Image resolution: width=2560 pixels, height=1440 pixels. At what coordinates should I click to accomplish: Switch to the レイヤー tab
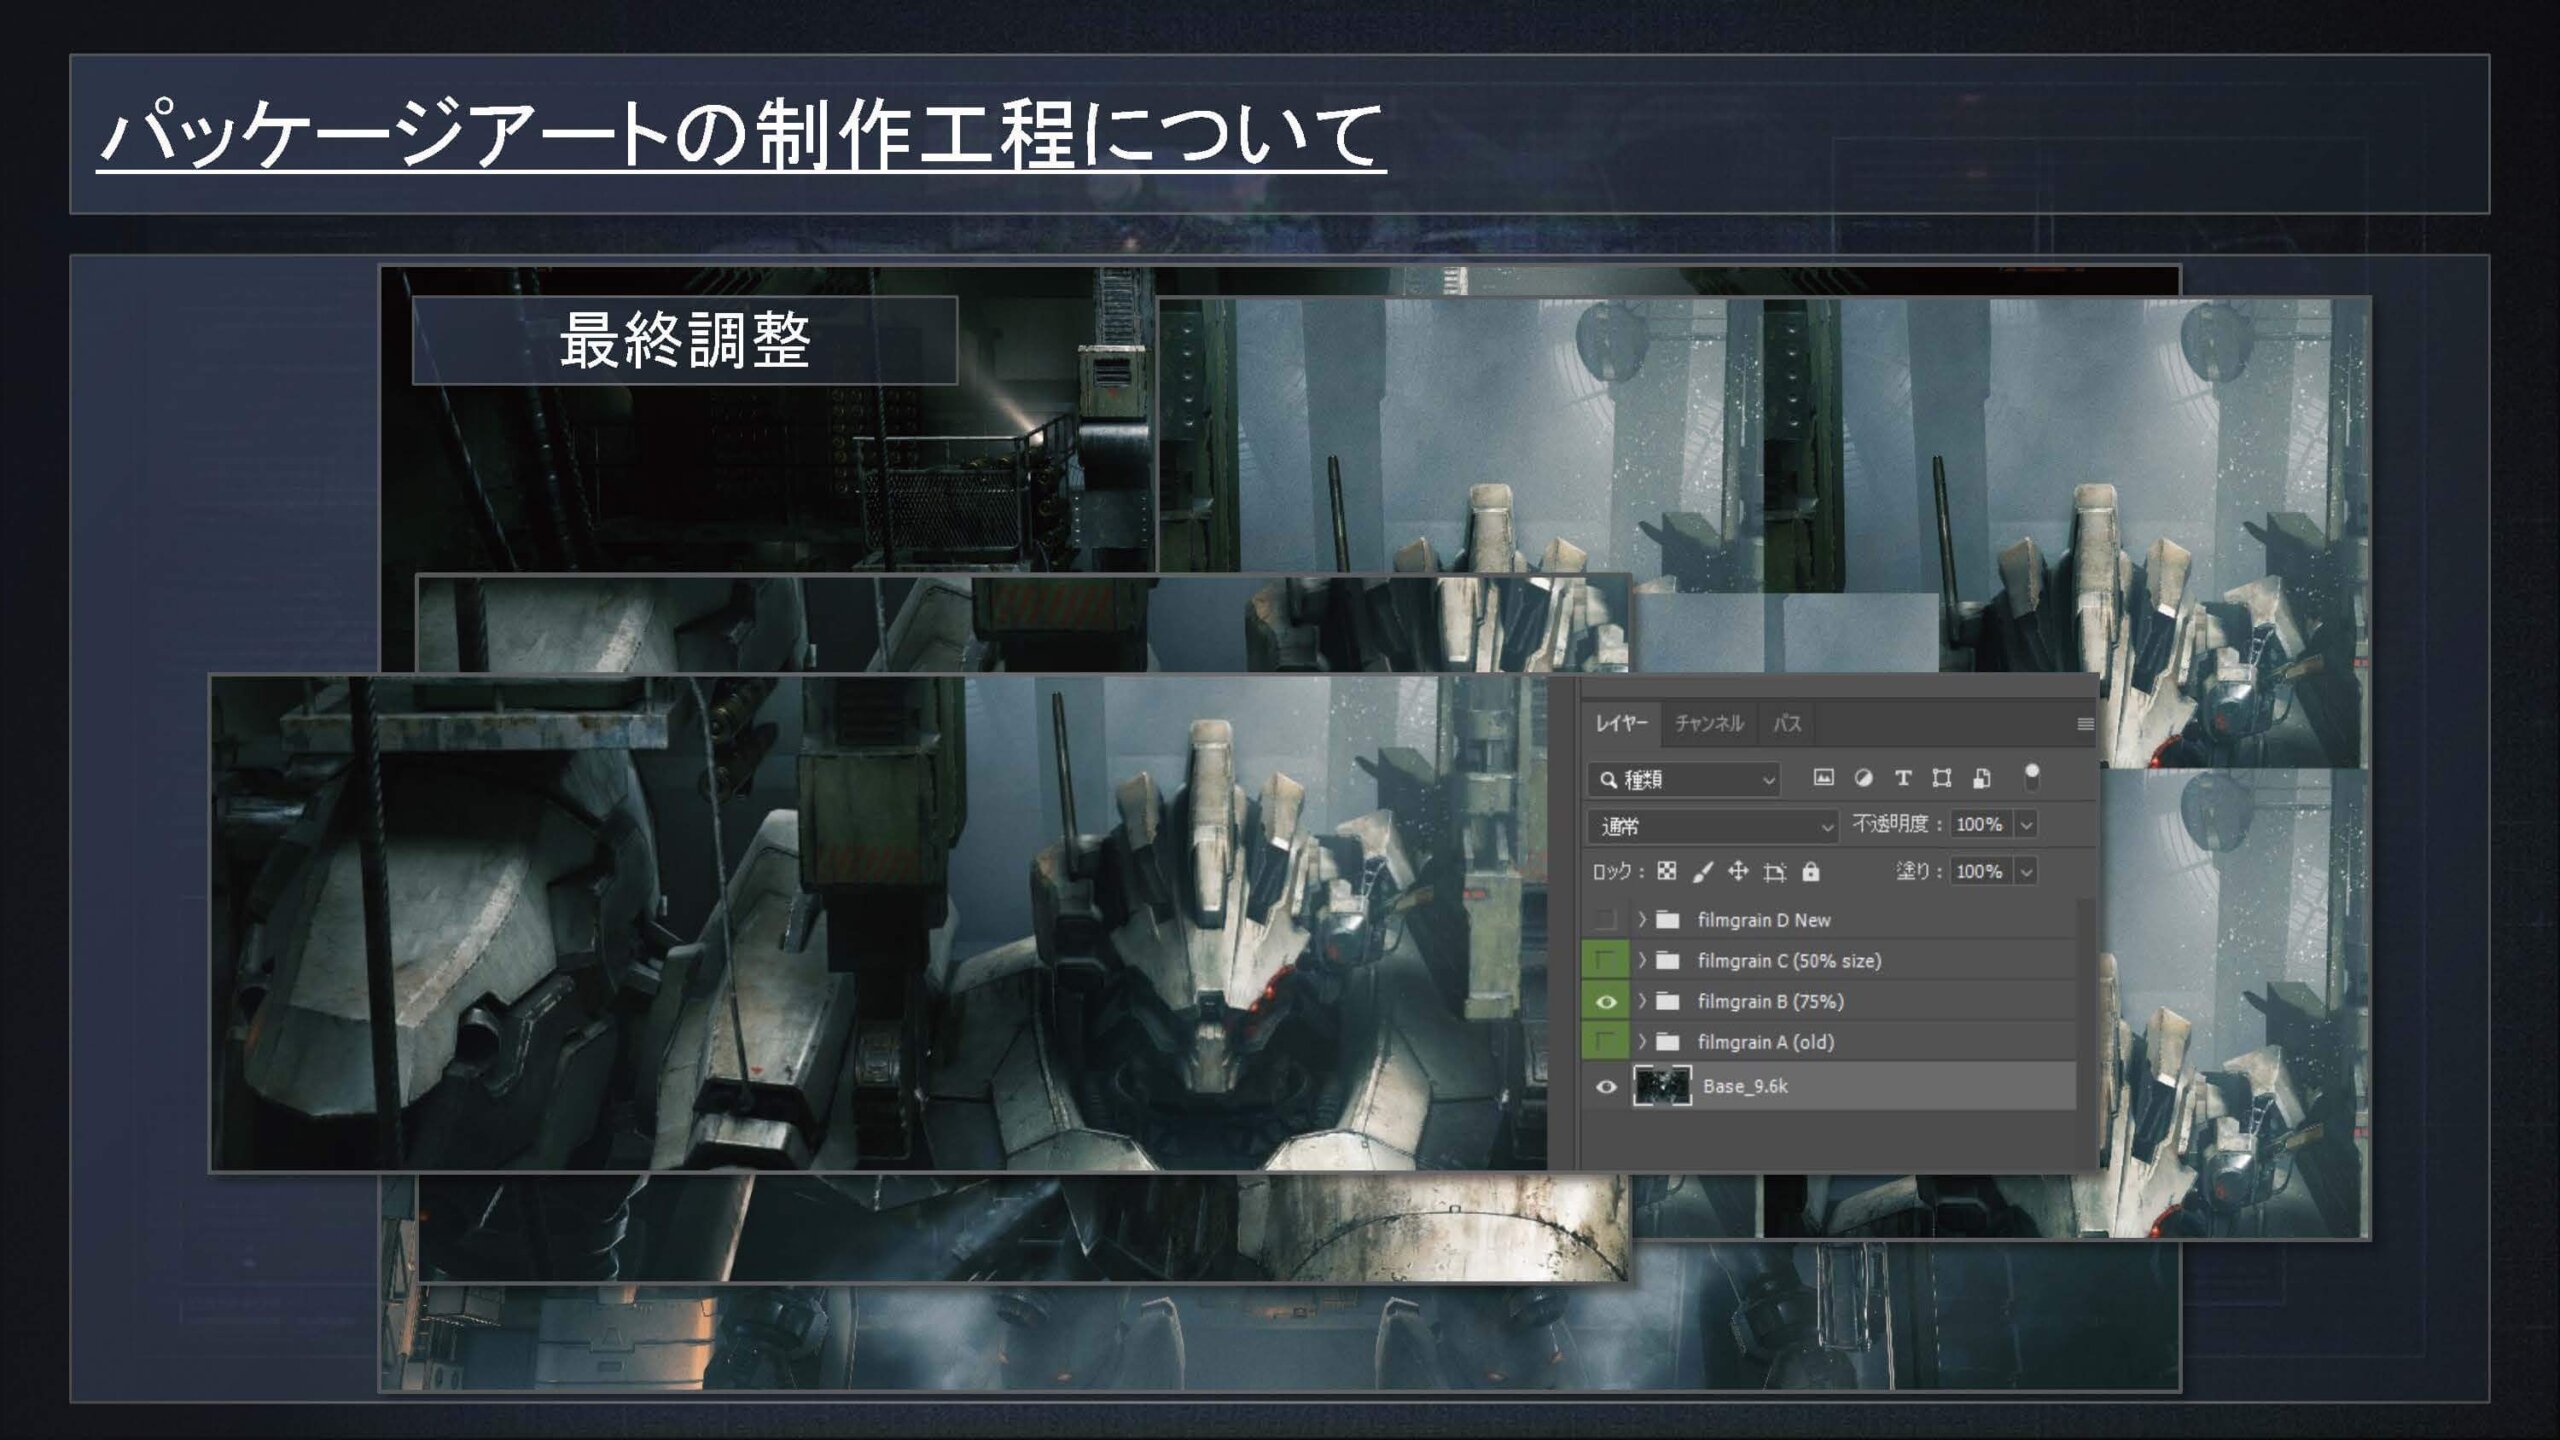[x=1621, y=724]
